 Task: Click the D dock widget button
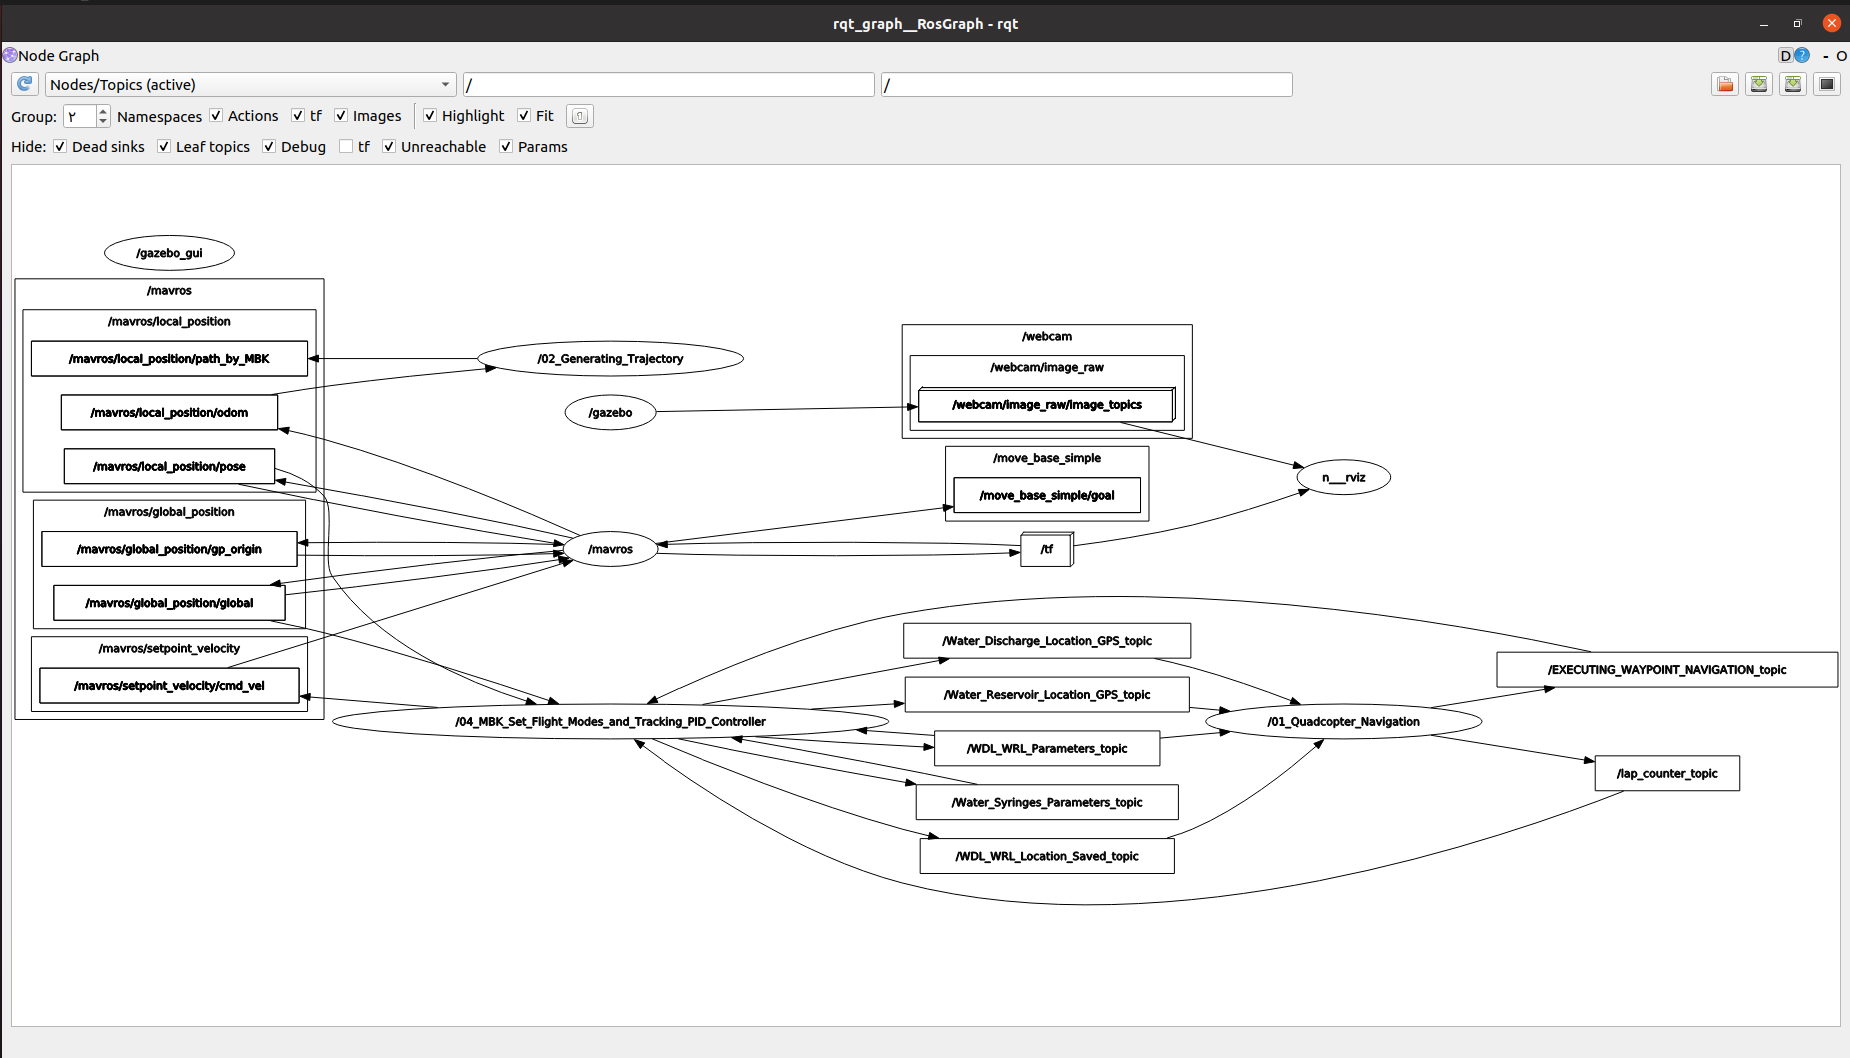(1785, 56)
